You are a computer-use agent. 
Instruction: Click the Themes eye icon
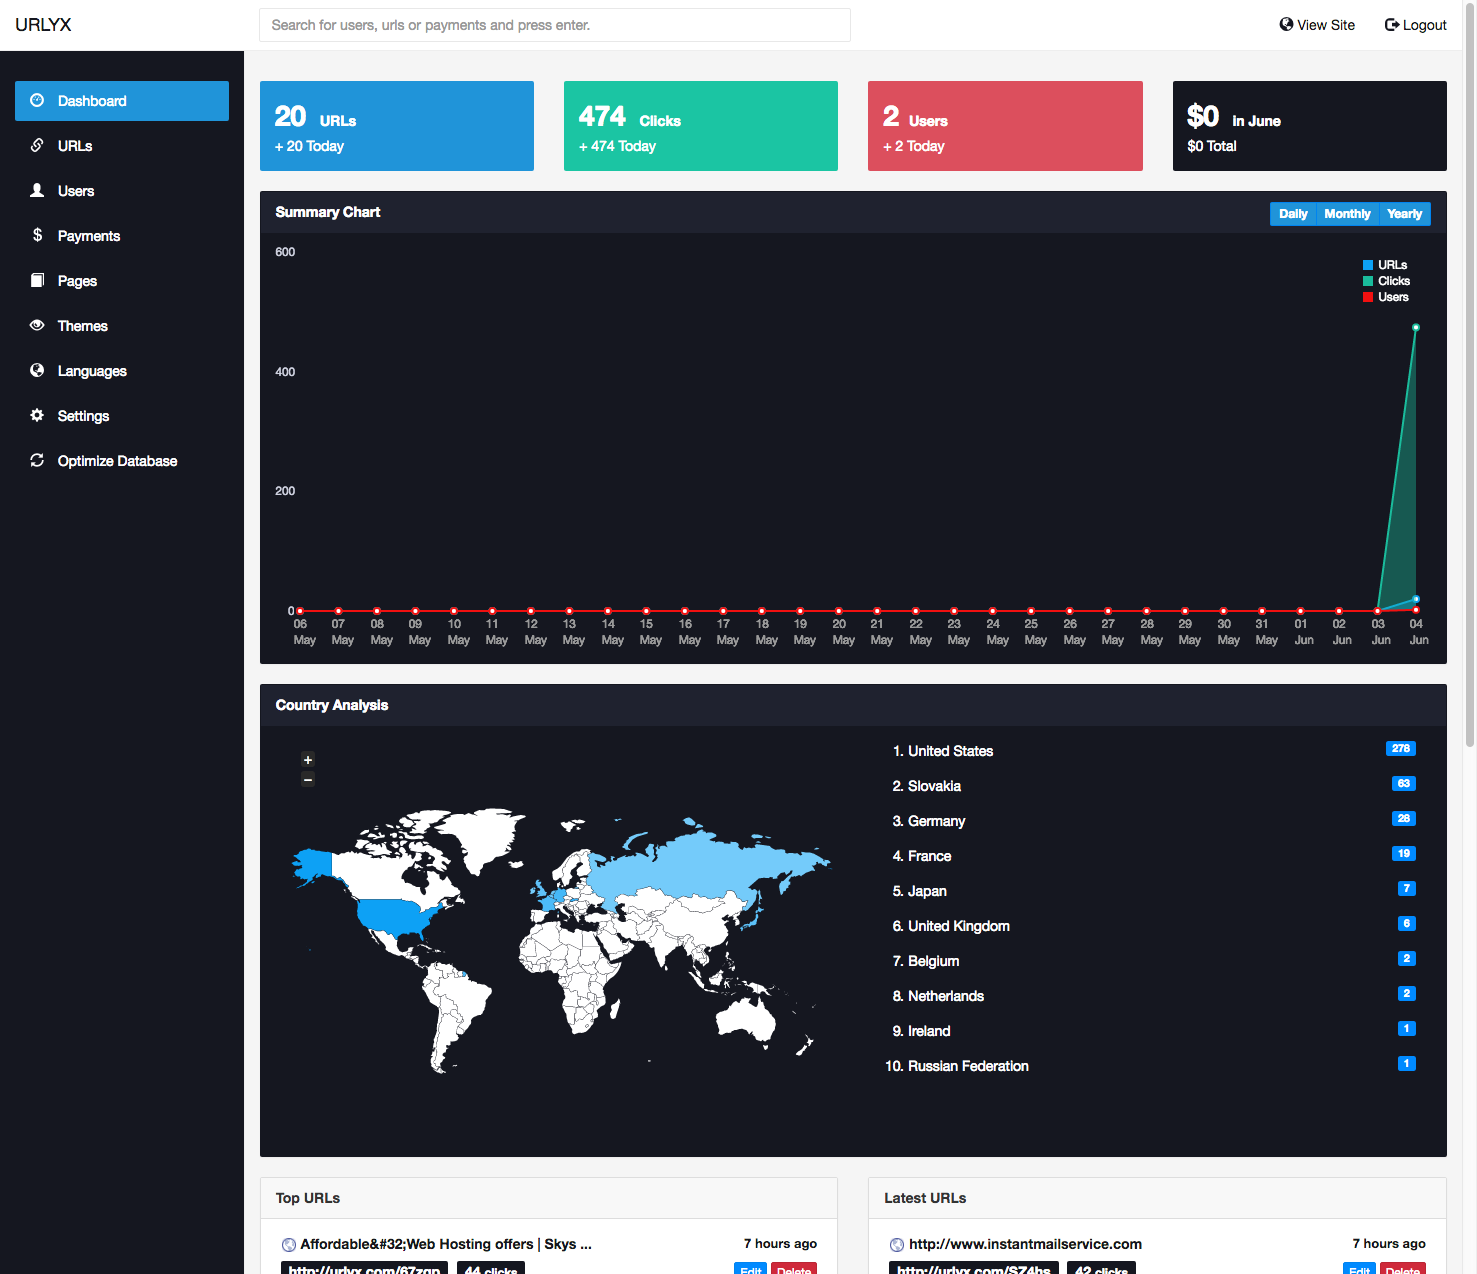(x=37, y=325)
